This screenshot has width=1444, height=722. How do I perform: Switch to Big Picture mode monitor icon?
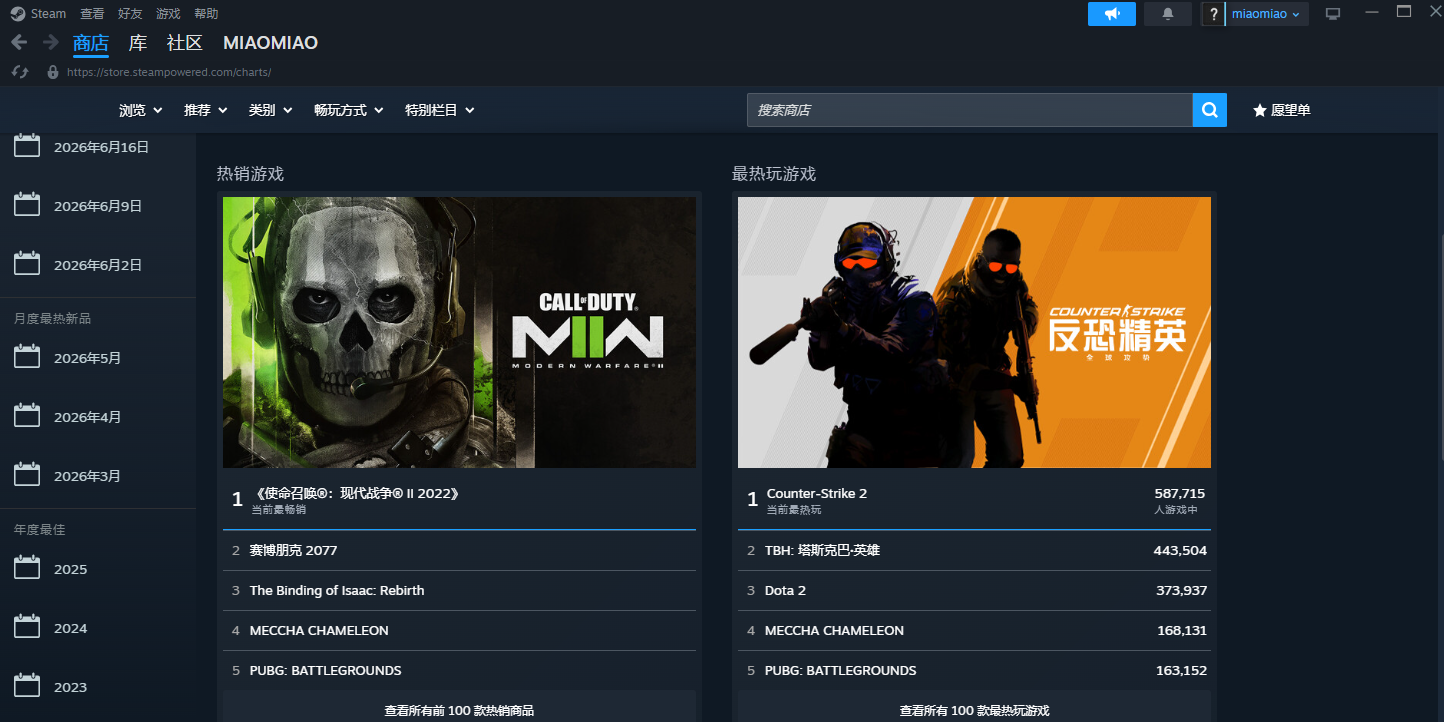tap(1332, 14)
